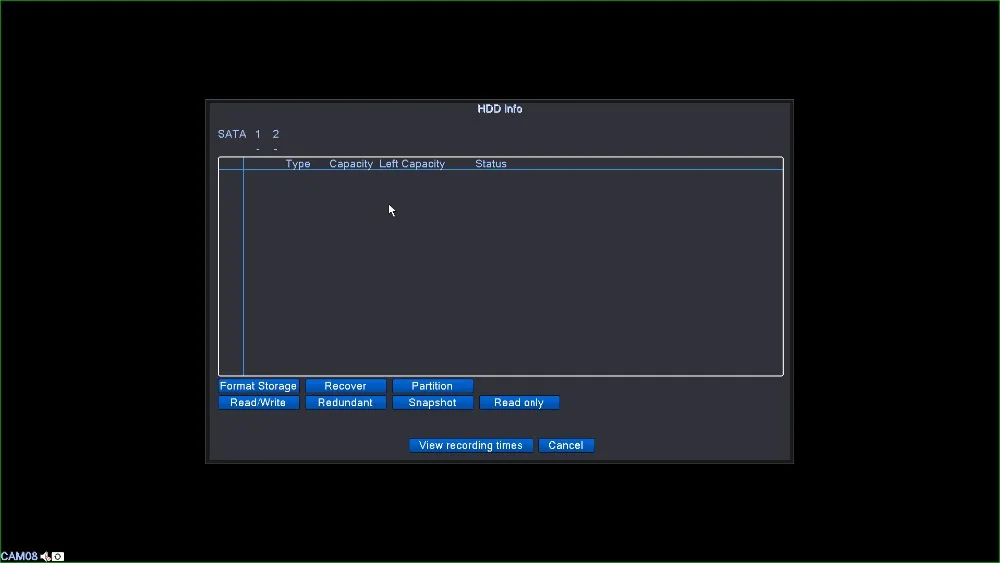Click SATA port number 1
1000x563 pixels.
pyautogui.click(x=258, y=134)
